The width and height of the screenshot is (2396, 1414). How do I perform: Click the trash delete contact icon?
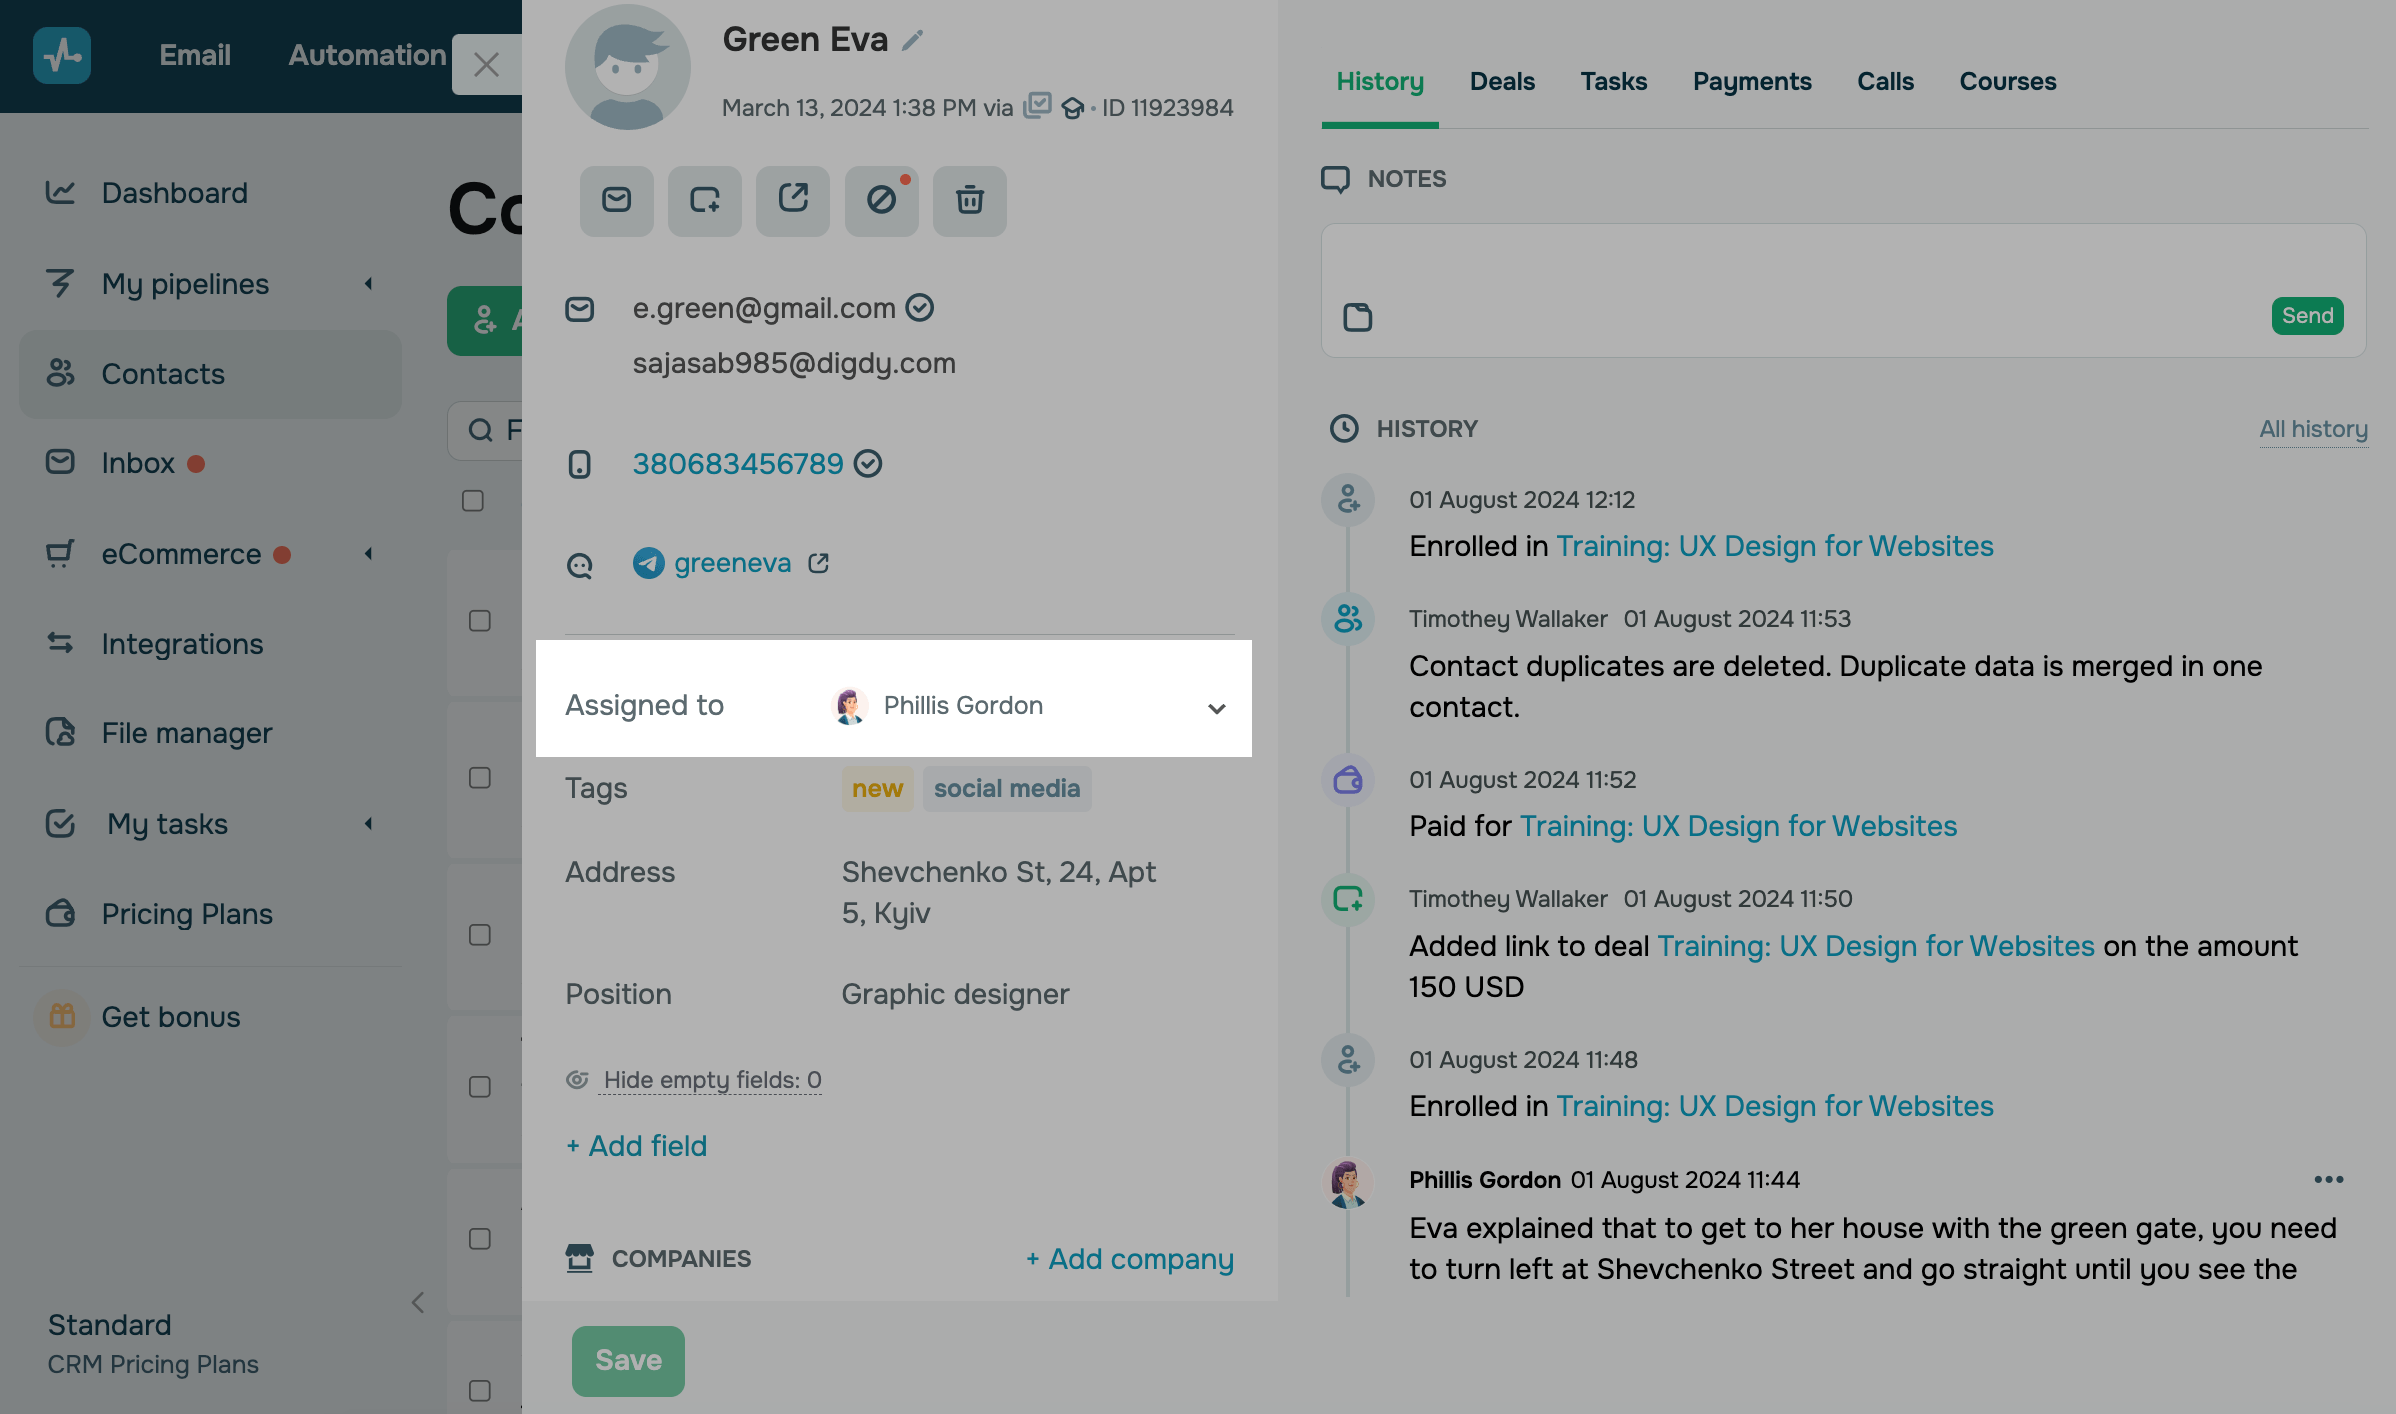click(969, 201)
